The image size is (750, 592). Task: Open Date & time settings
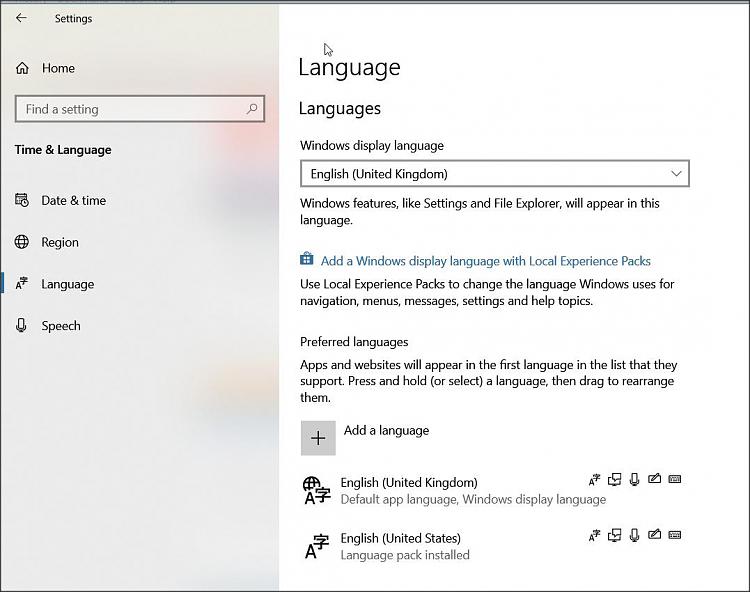tap(61, 200)
